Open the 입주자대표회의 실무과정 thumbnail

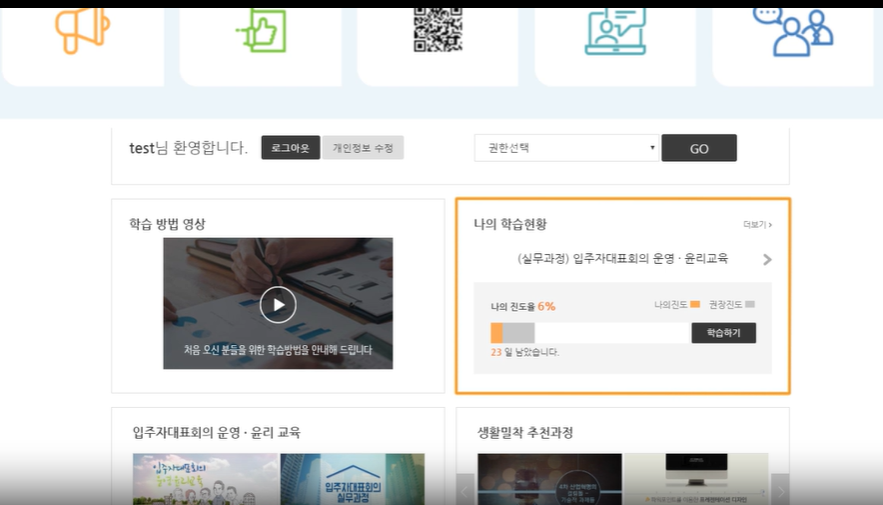(x=353, y=479)
